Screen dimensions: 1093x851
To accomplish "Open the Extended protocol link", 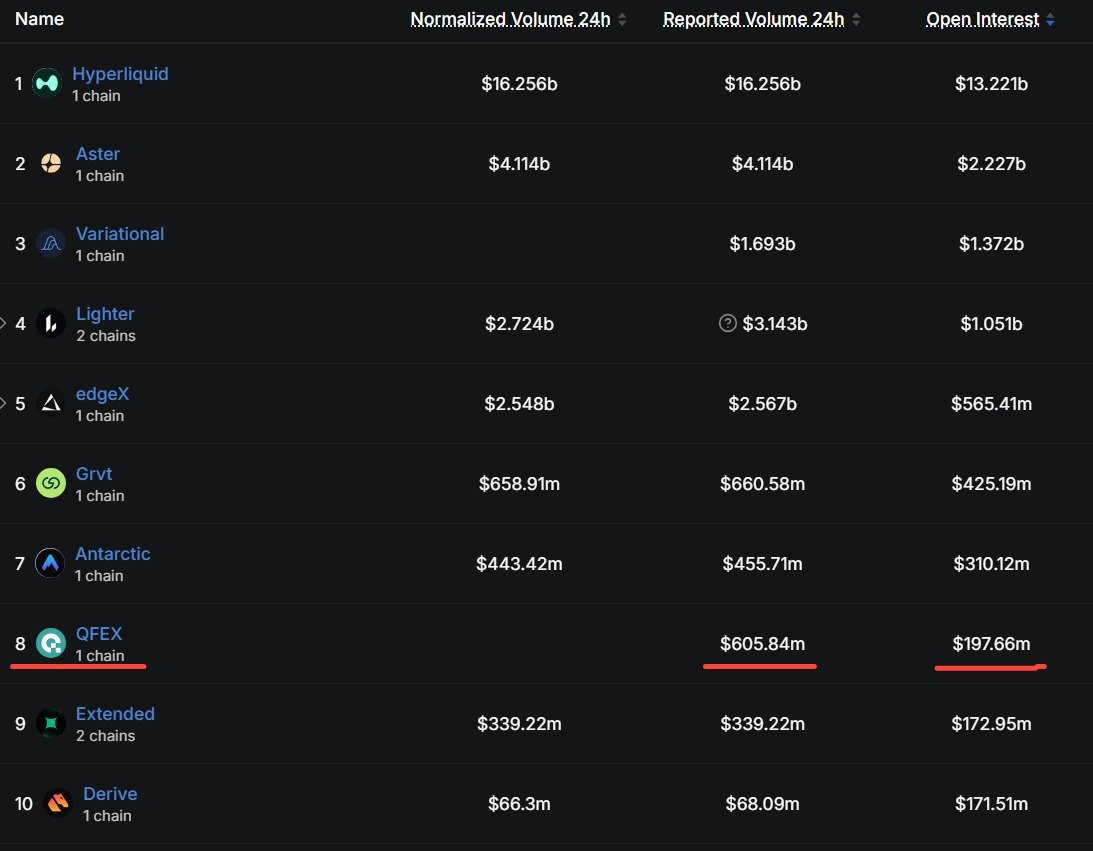I will pos(115,714).
